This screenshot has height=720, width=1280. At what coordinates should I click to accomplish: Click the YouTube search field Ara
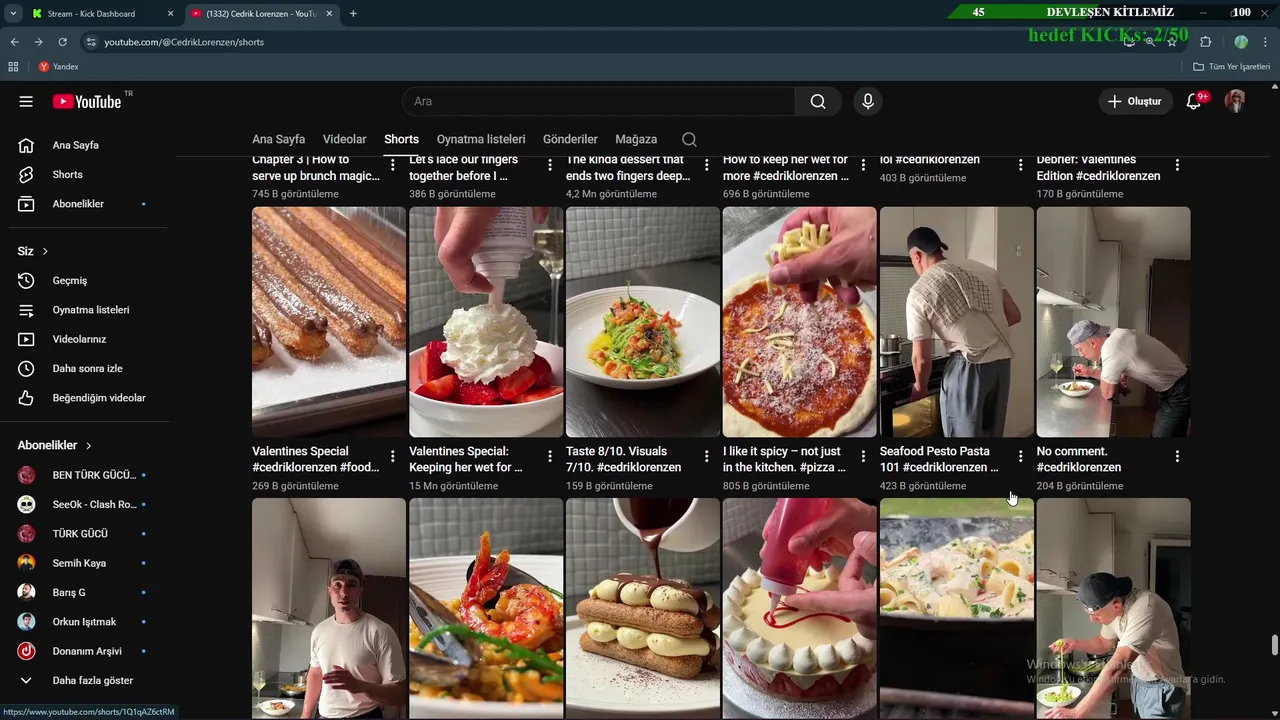pyautogui.click(x=598, y=101)
